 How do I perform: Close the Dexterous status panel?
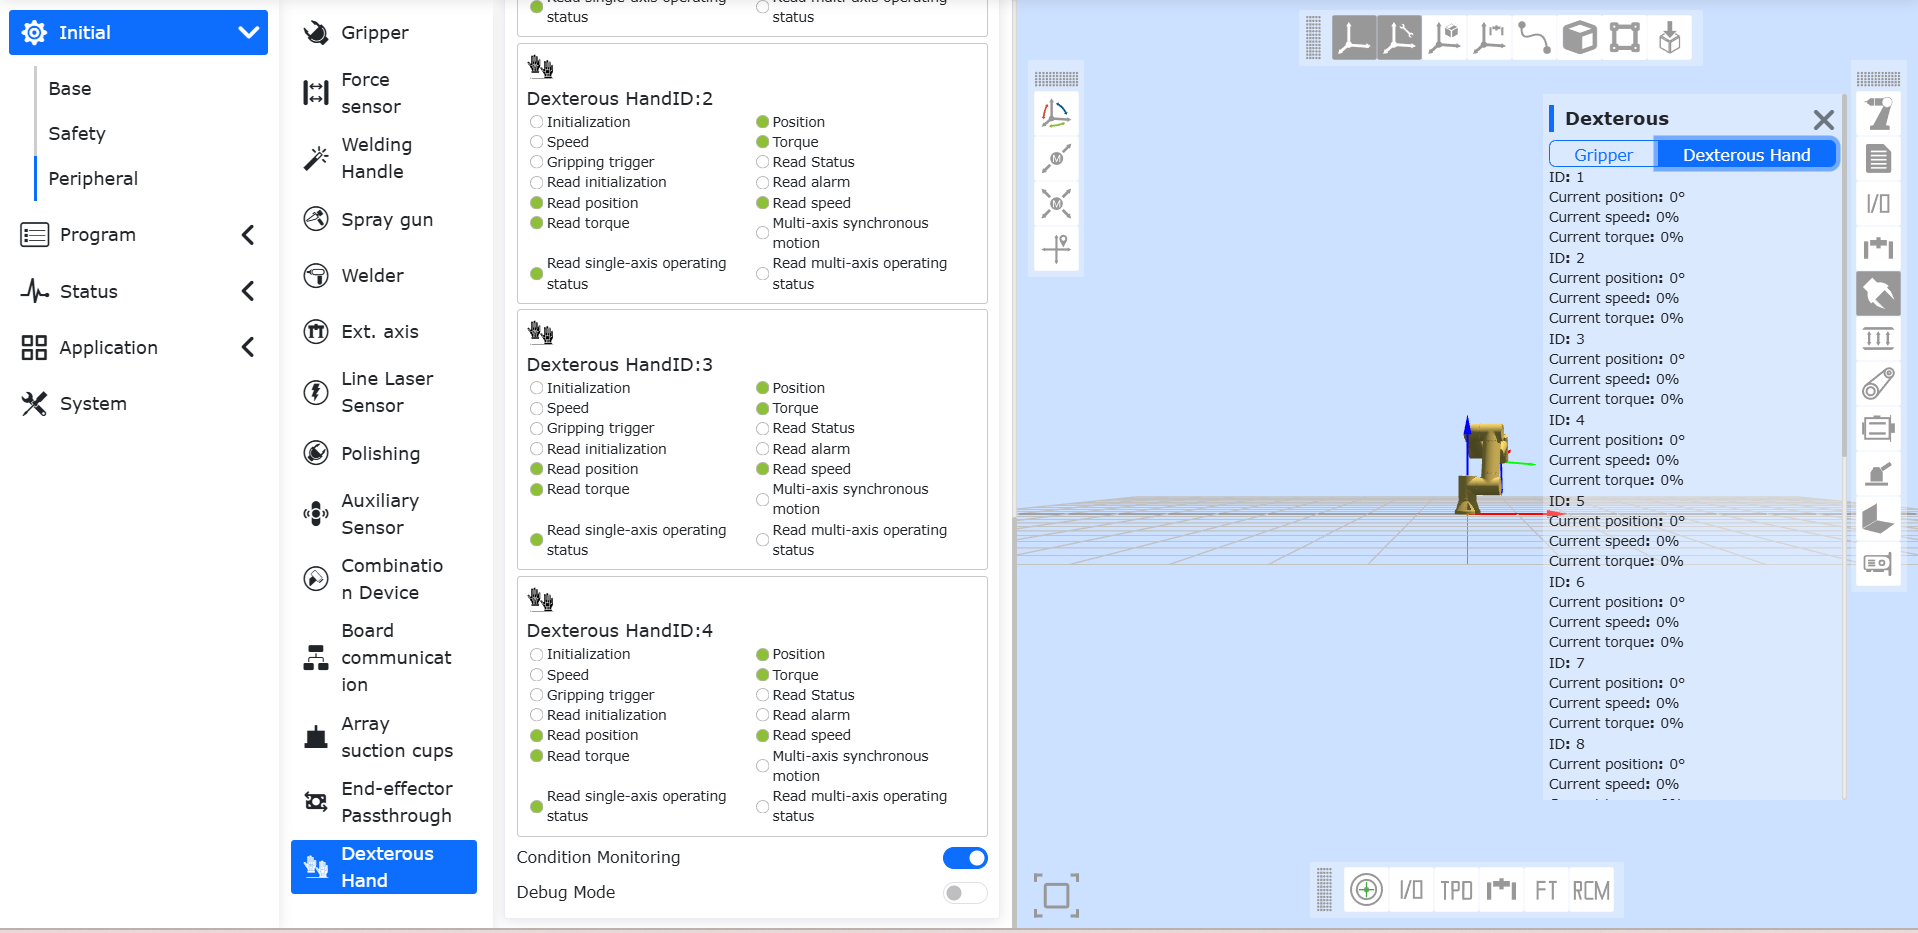click(1823, 120)
